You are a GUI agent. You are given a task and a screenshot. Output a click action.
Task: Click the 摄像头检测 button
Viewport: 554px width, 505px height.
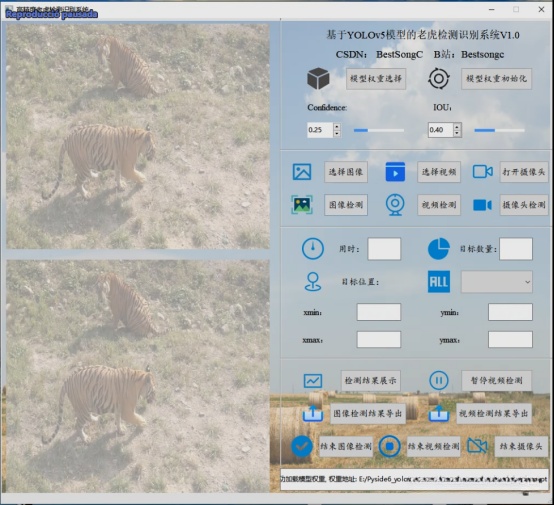click(x=524, y=205)
